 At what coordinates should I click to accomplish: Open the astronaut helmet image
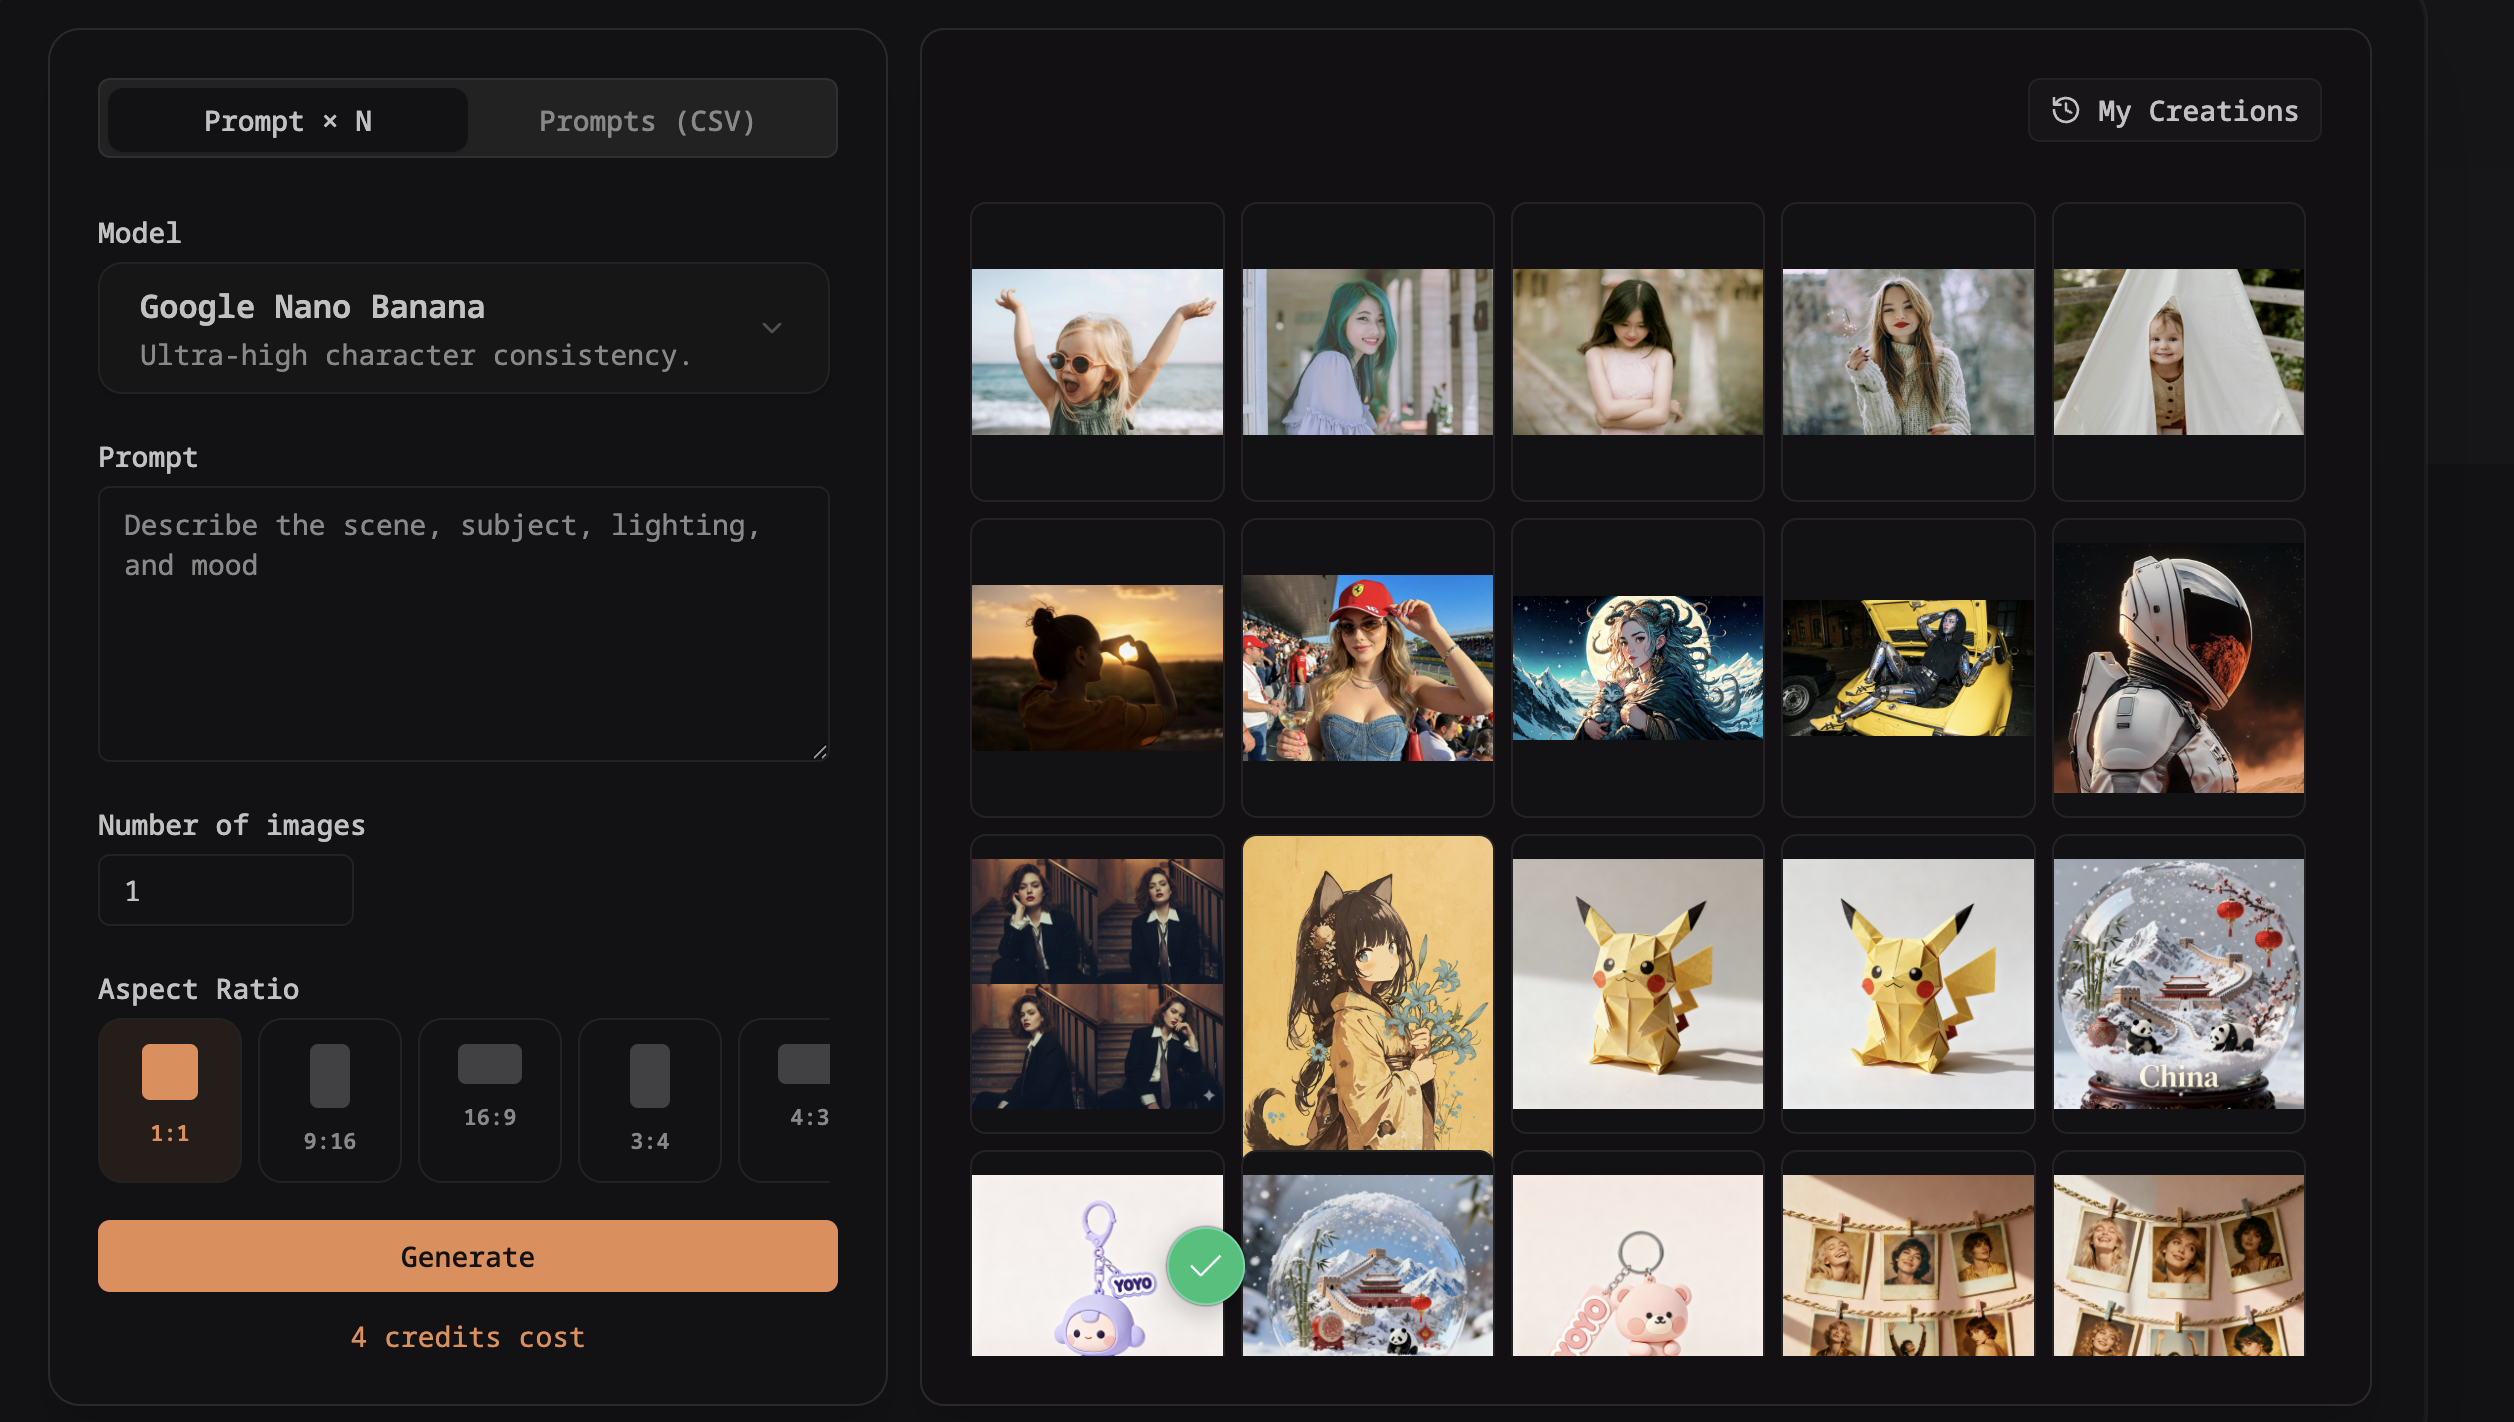[2179, 668]
